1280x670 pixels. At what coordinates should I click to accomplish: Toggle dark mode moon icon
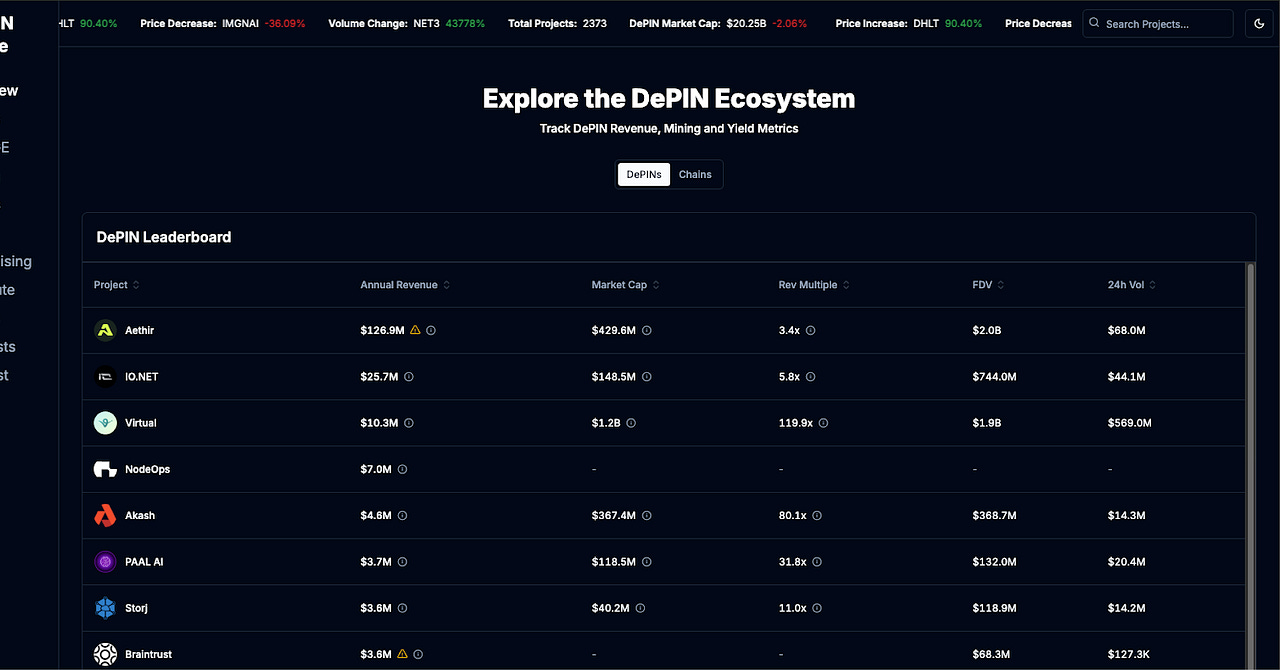click(1258, 23)
